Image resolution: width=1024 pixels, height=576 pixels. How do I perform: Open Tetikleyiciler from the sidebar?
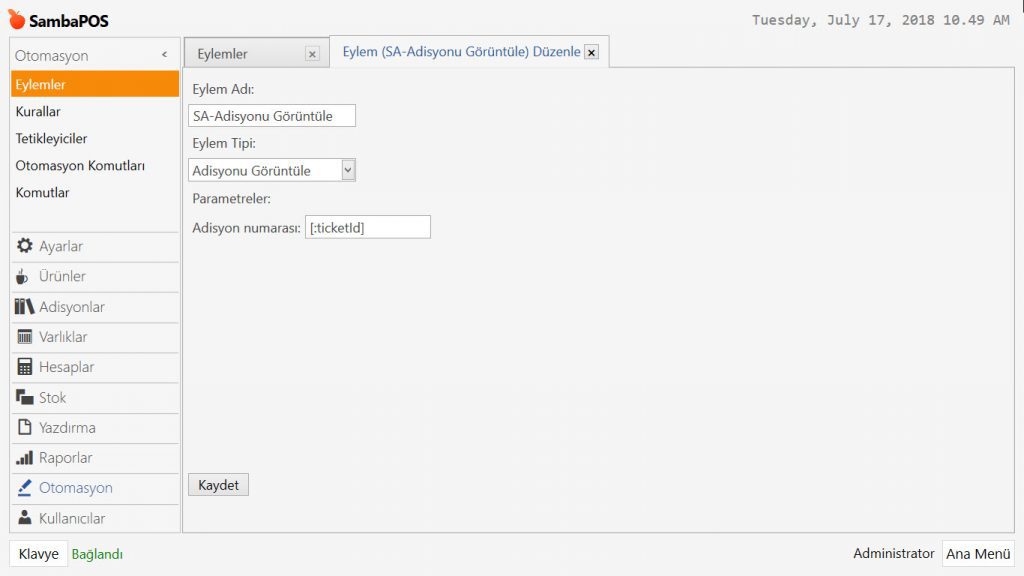(x=51, y=139)
